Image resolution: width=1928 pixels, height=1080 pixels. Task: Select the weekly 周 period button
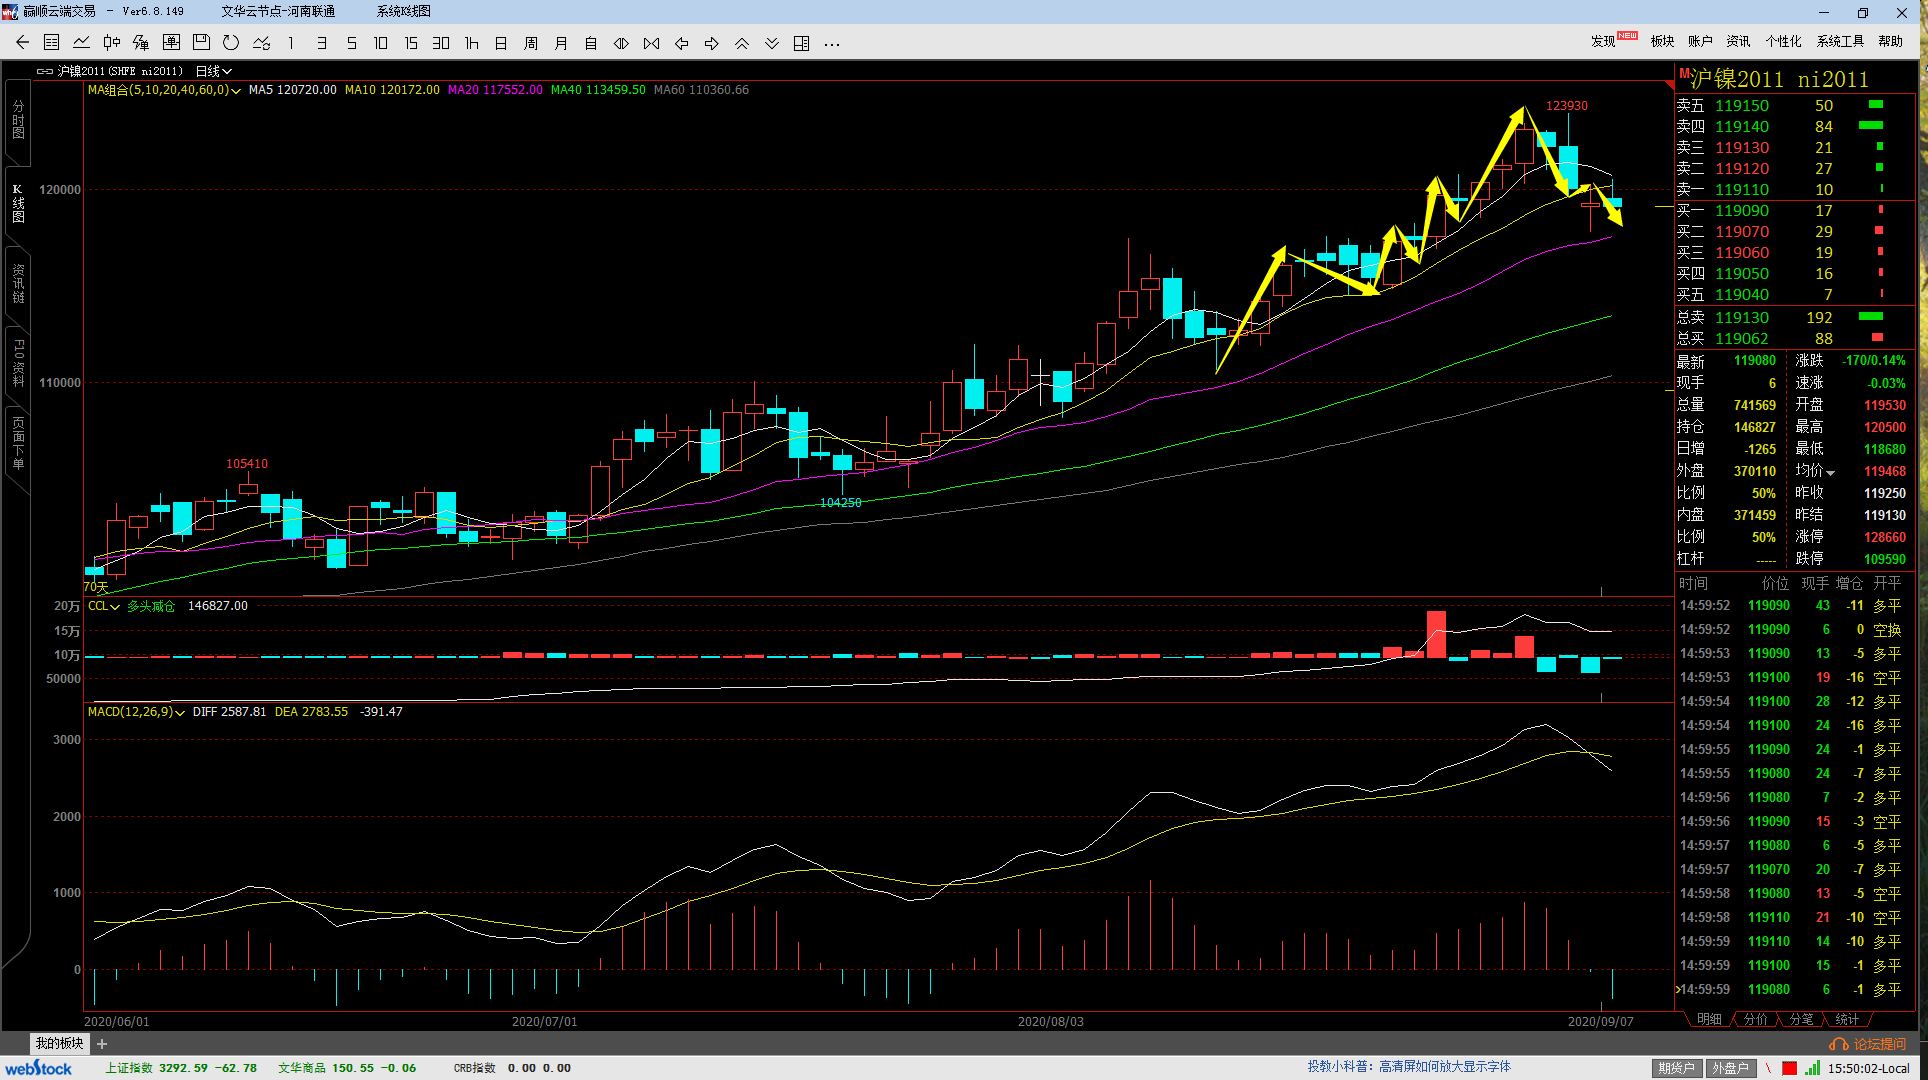[x=531, y=43]
